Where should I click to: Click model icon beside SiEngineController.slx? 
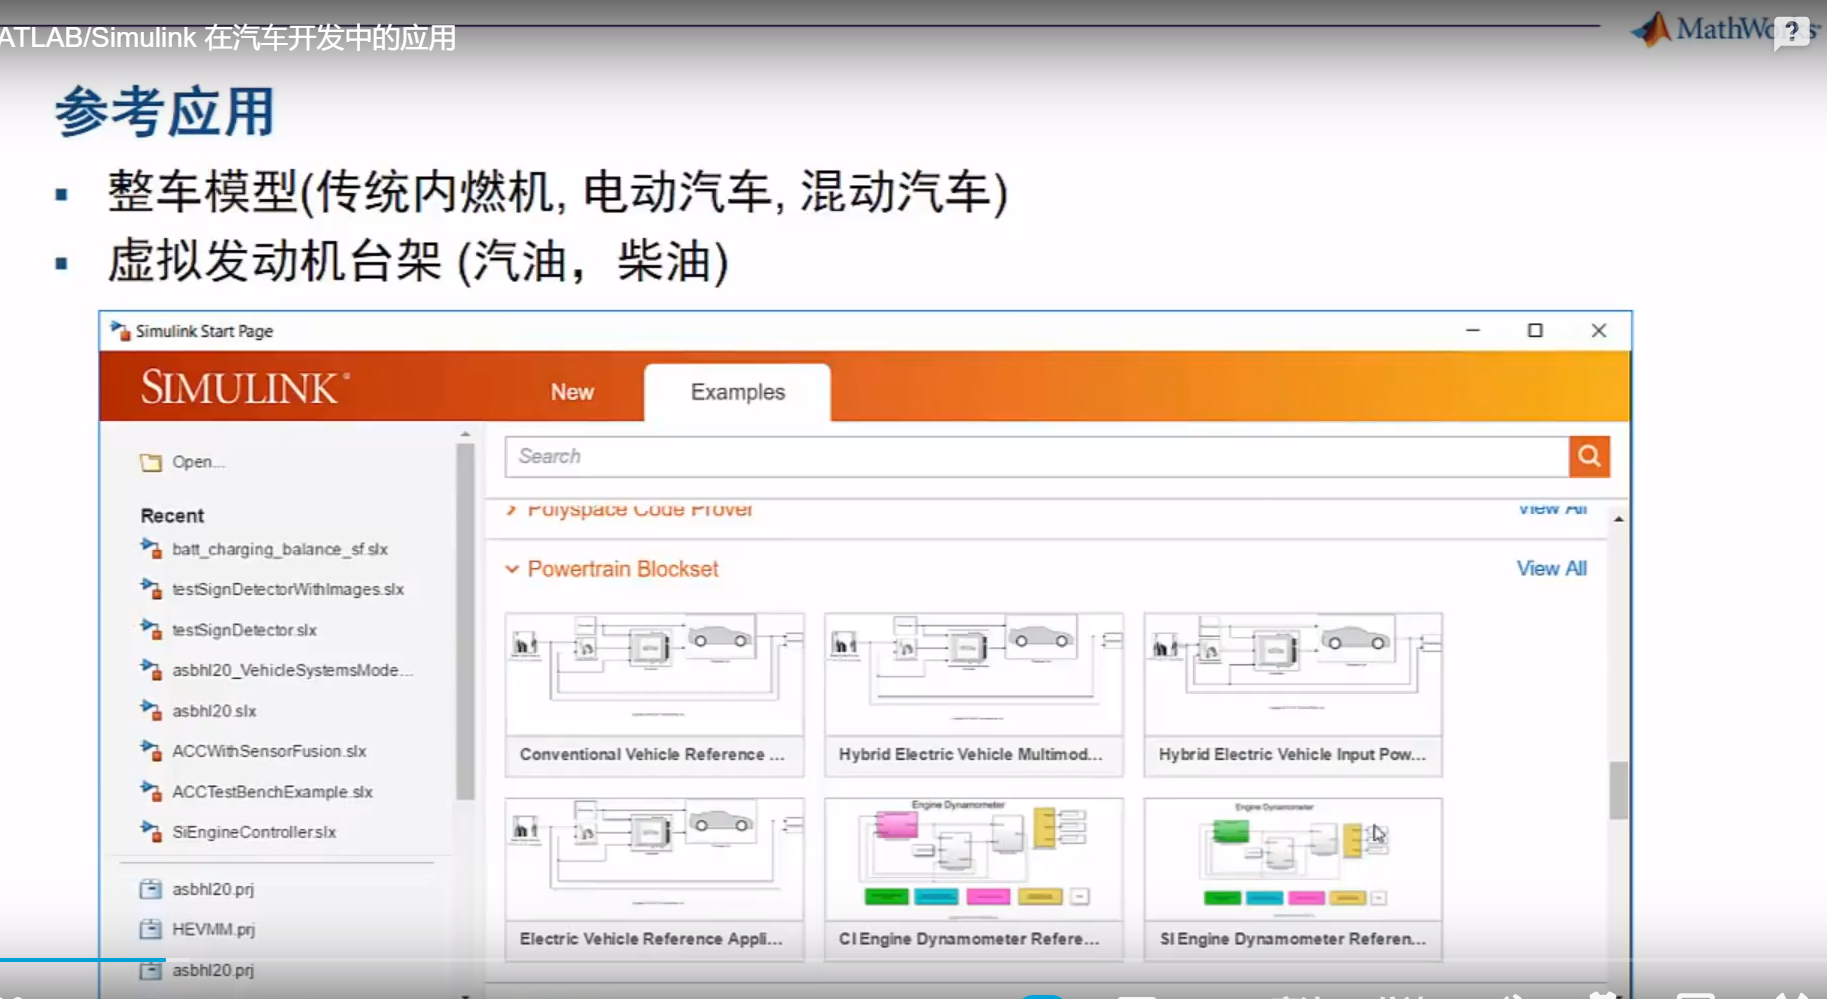tap(151, 832)
